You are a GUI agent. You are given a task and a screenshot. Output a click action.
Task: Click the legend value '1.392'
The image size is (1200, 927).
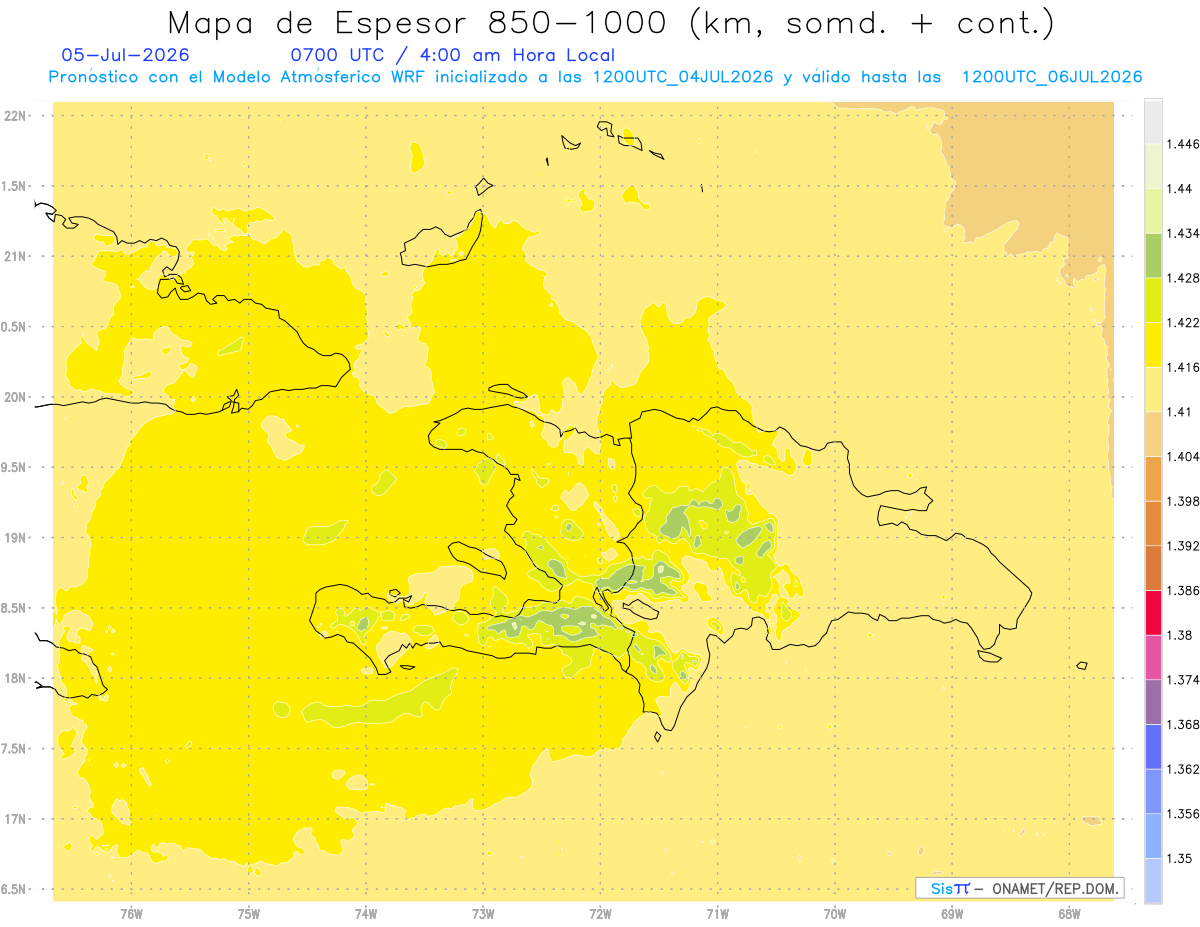click(1182, 546)
